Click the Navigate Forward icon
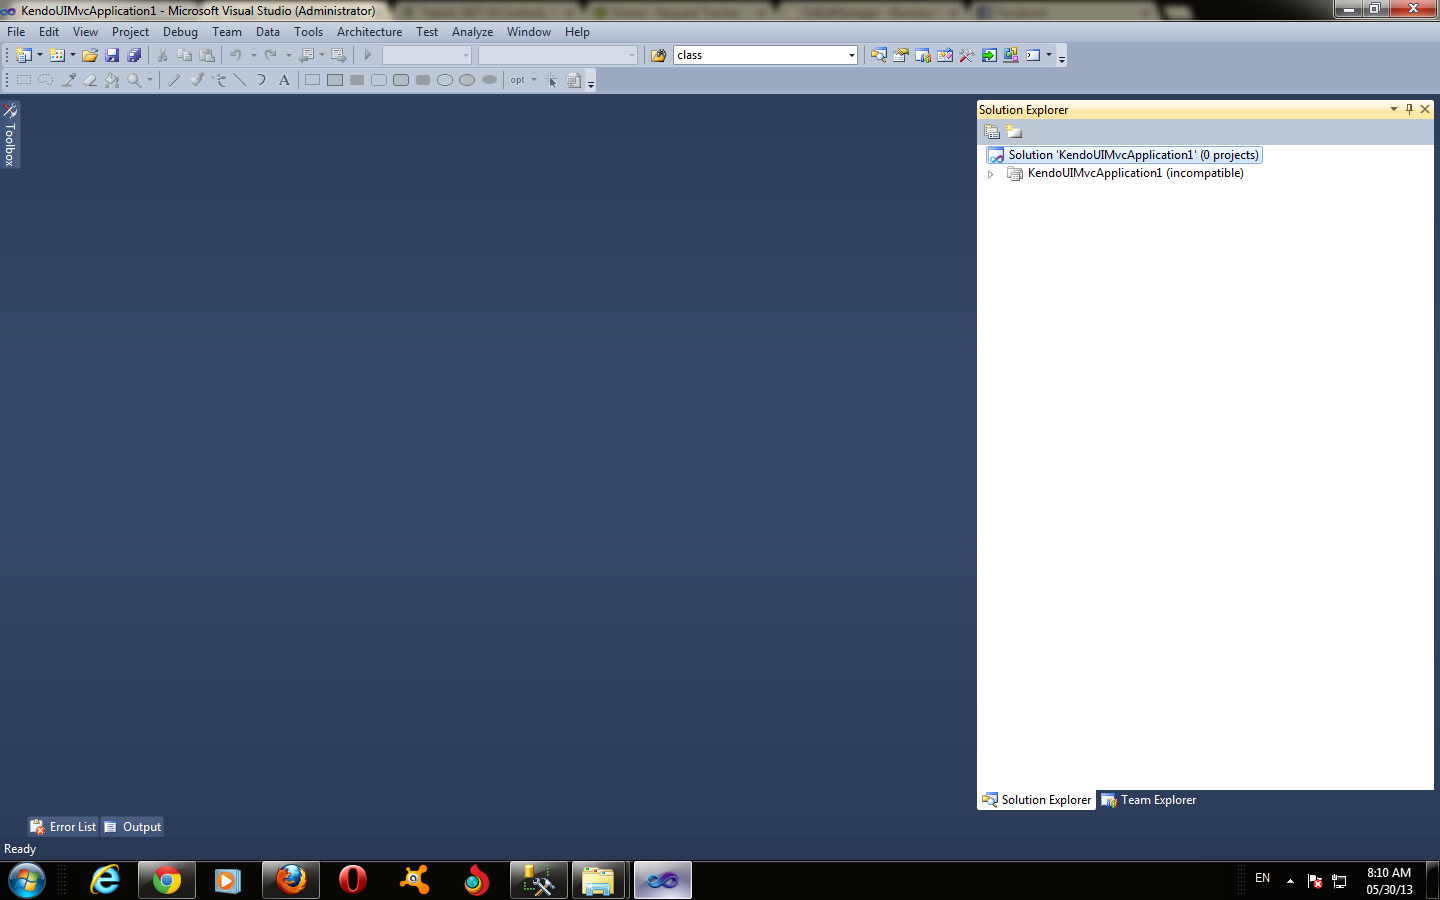 (x=339, y=55)
